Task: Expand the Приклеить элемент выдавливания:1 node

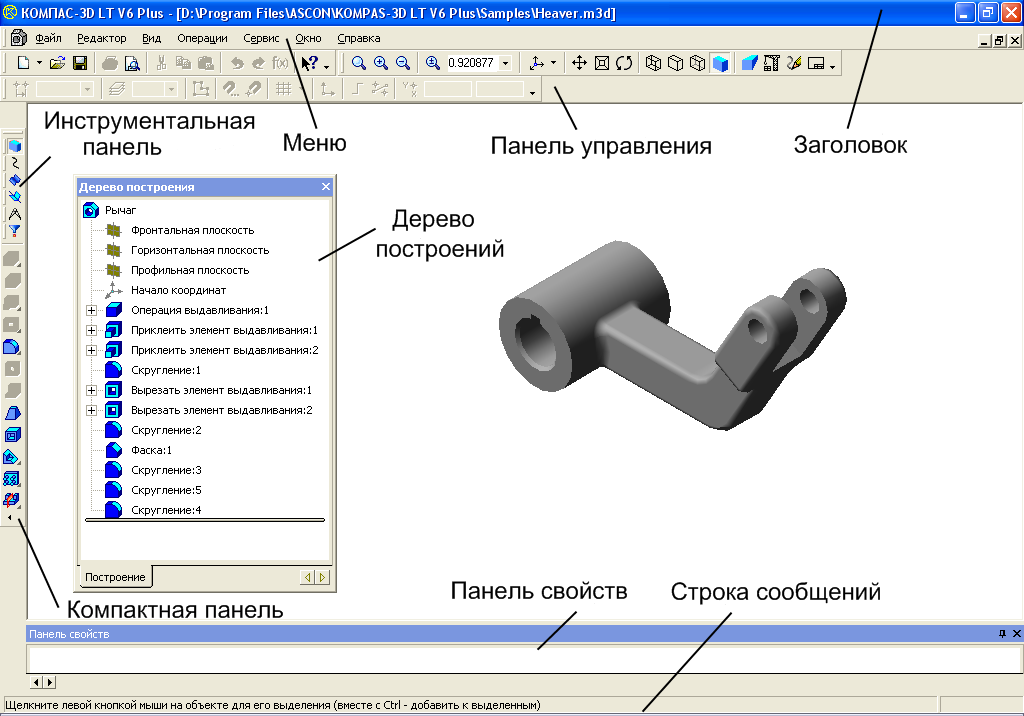Action: [x=91, y=331]
